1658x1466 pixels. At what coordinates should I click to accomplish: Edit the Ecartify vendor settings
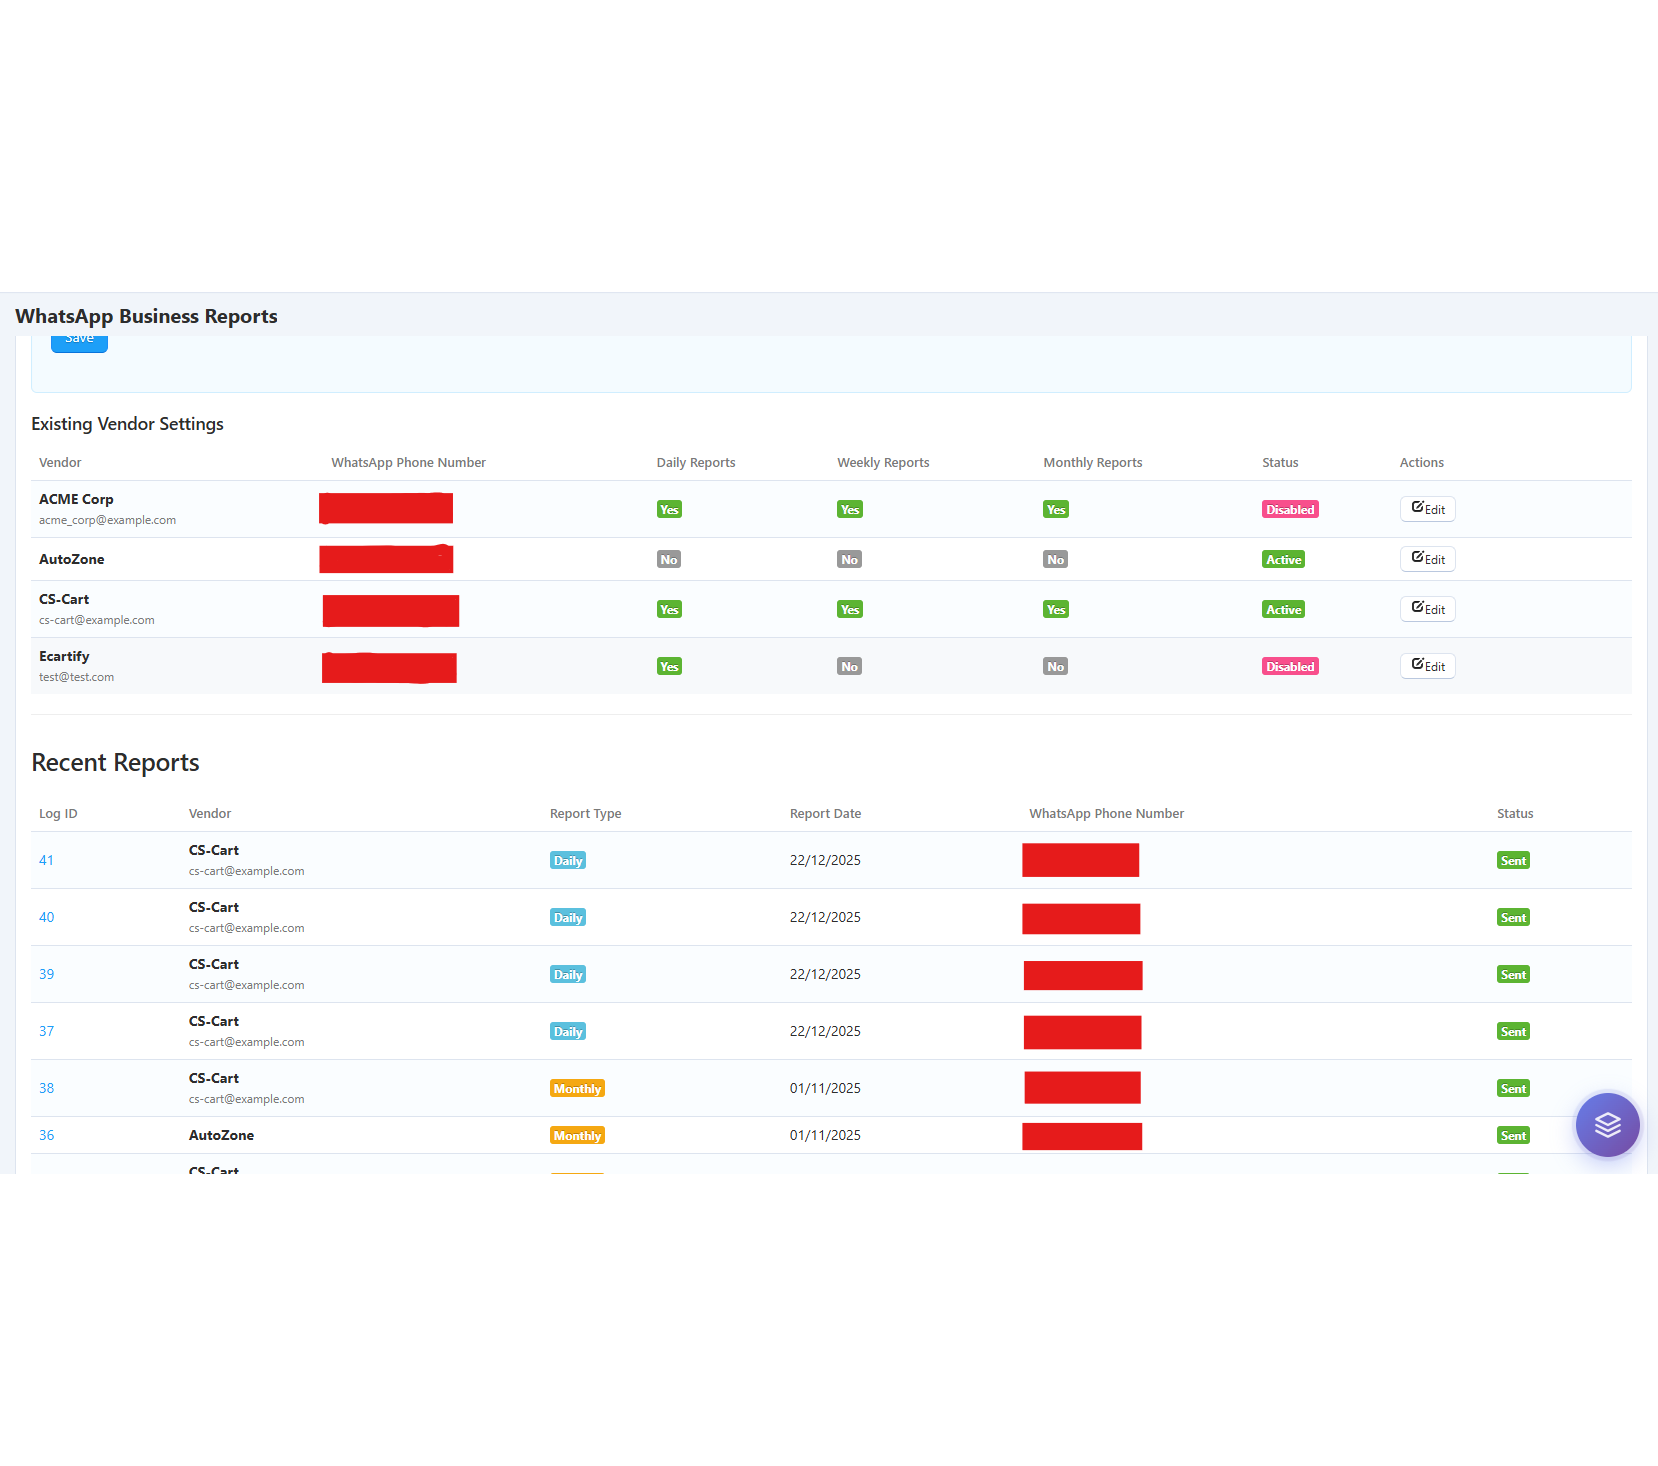[1427, 666]
